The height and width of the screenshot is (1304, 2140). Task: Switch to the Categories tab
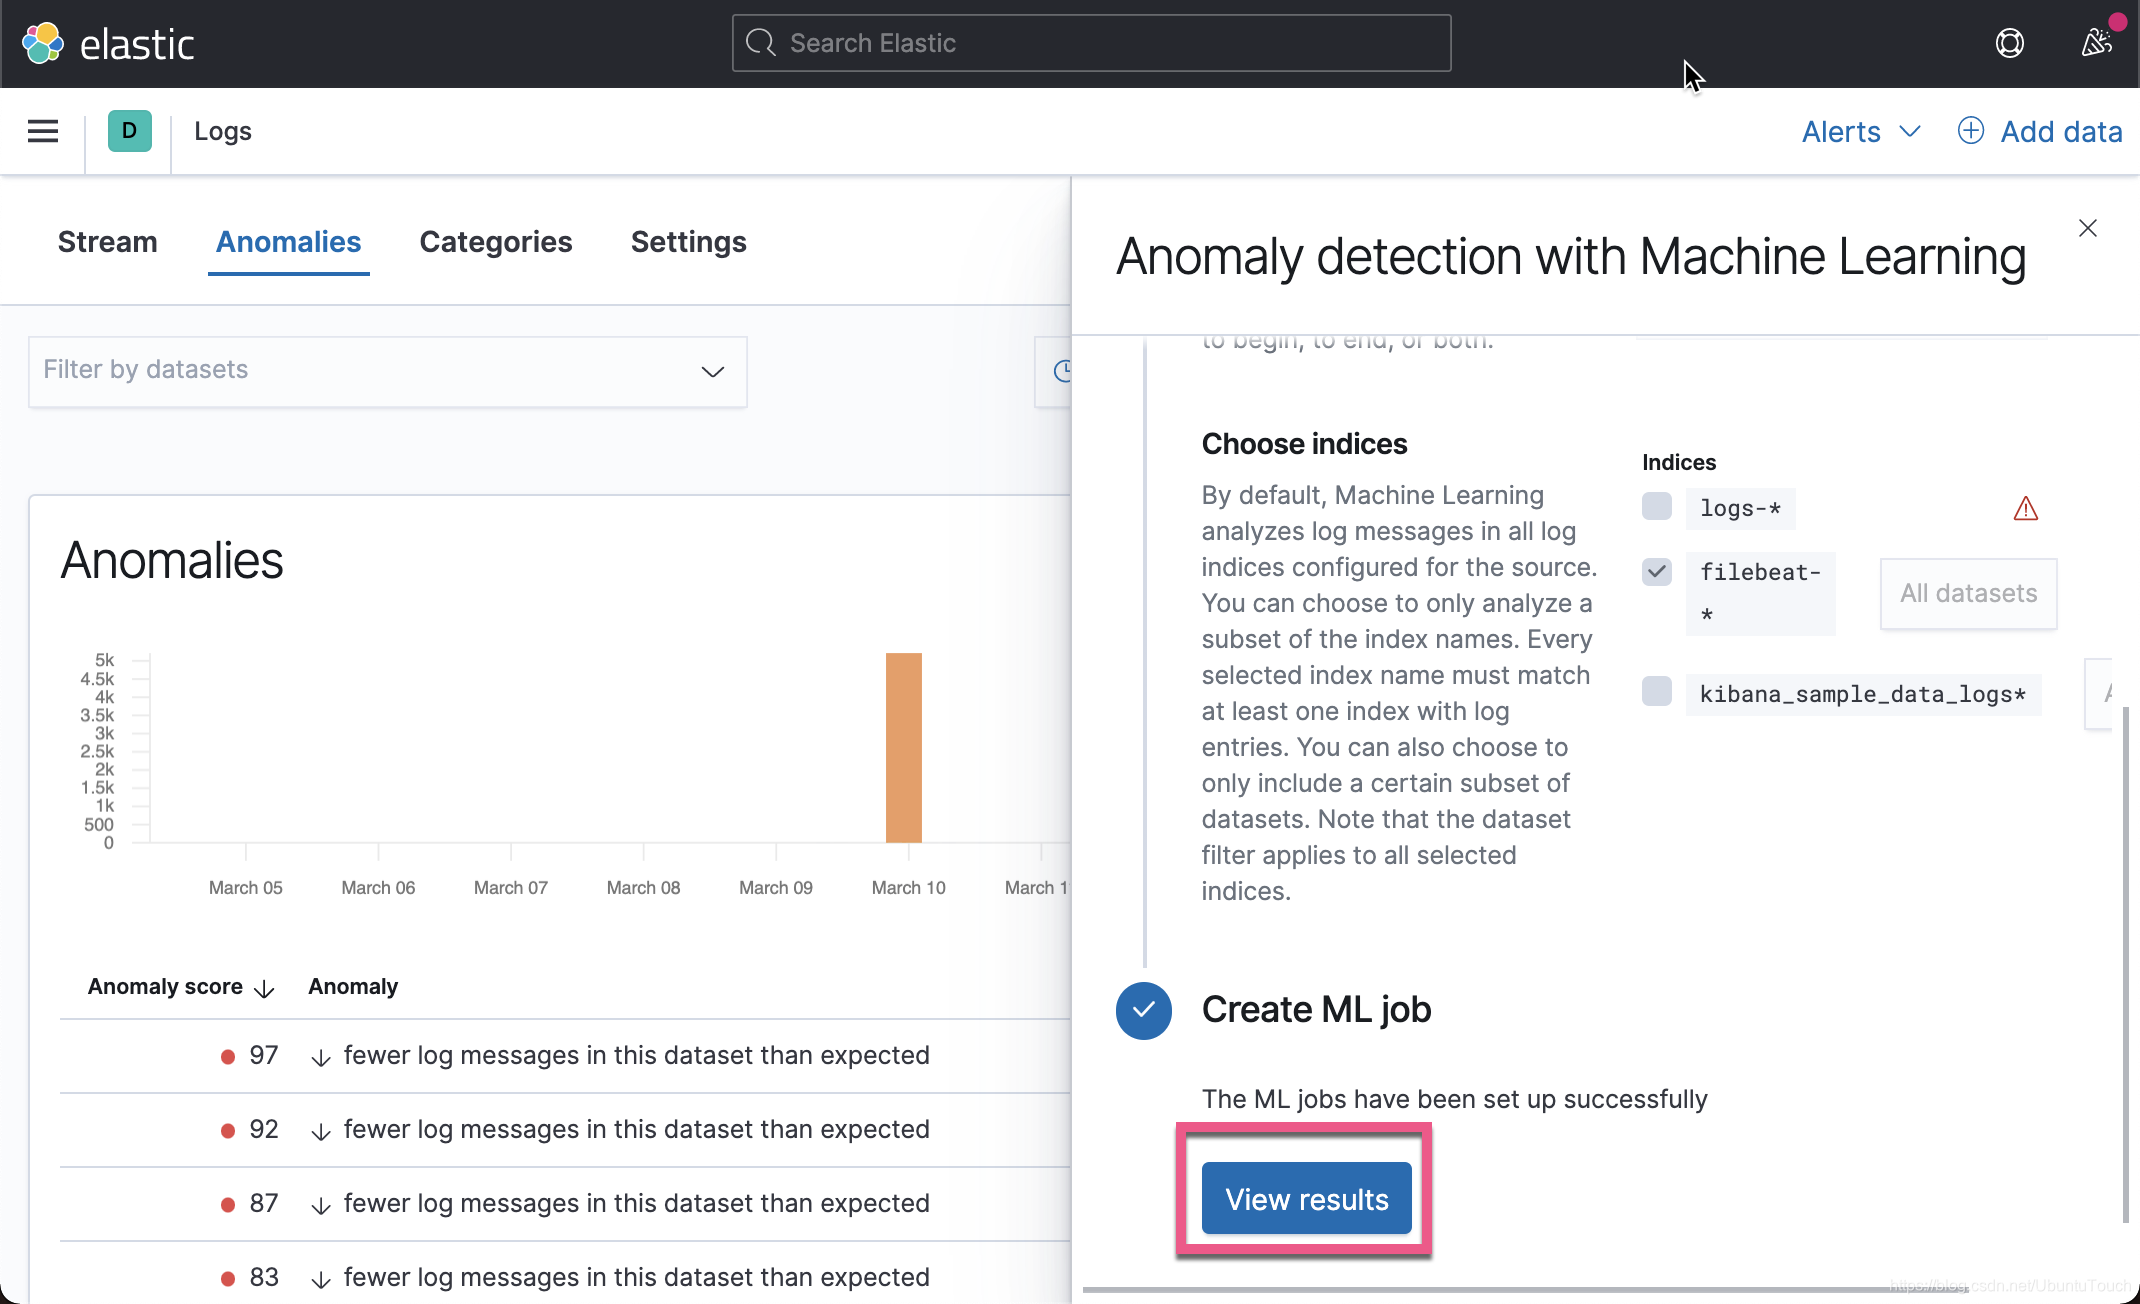pyautogui.click(x=495, y=242)
